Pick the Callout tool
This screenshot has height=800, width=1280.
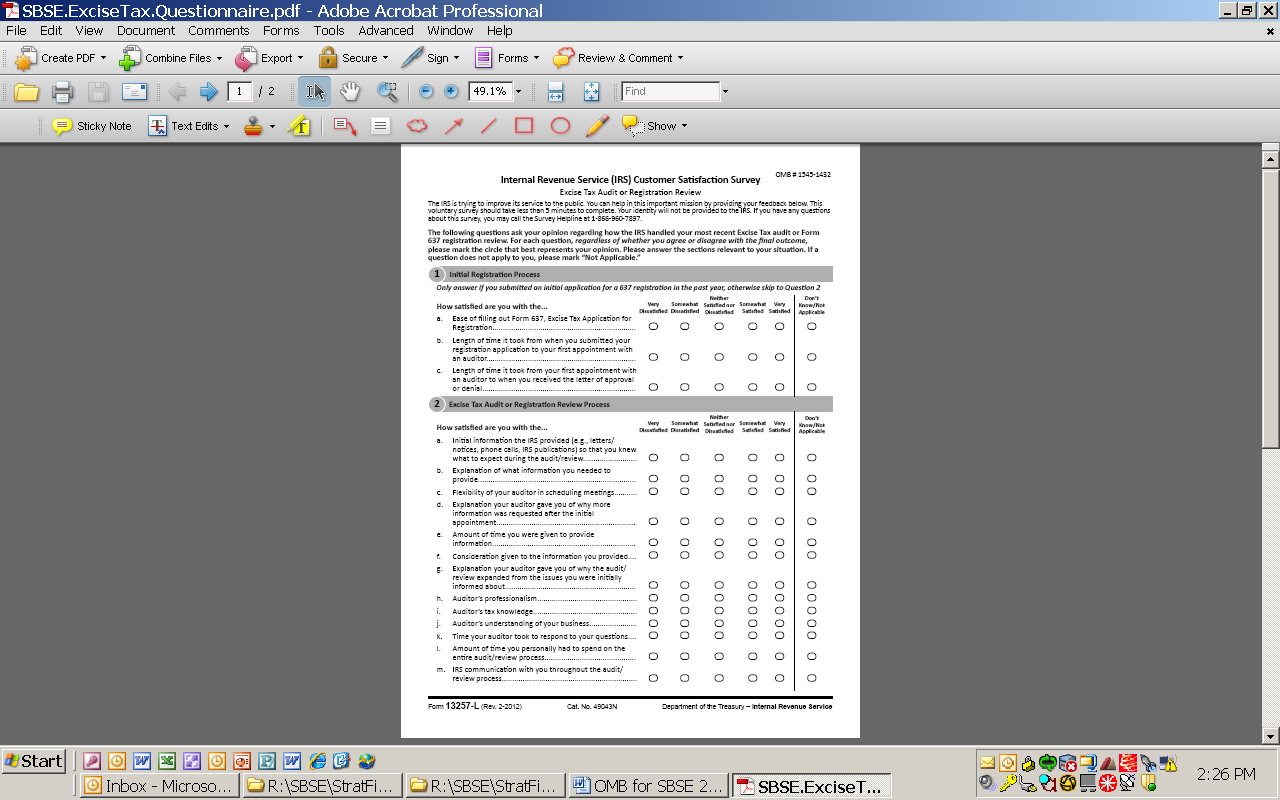click(345, 126)
